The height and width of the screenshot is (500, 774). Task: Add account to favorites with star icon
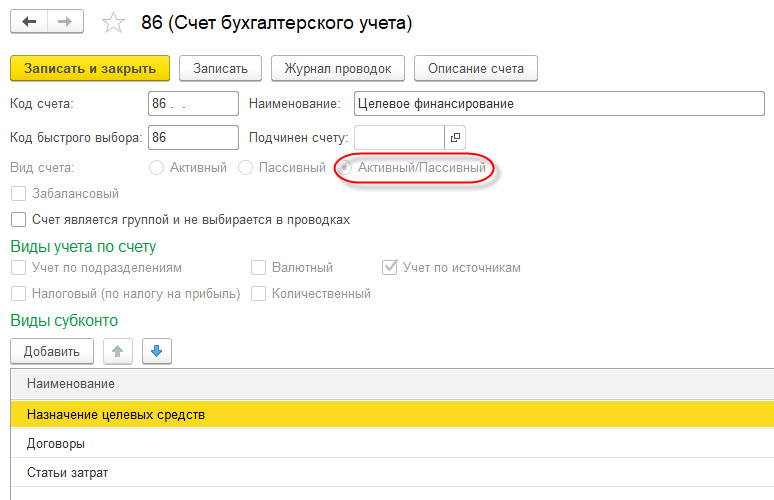115,22
